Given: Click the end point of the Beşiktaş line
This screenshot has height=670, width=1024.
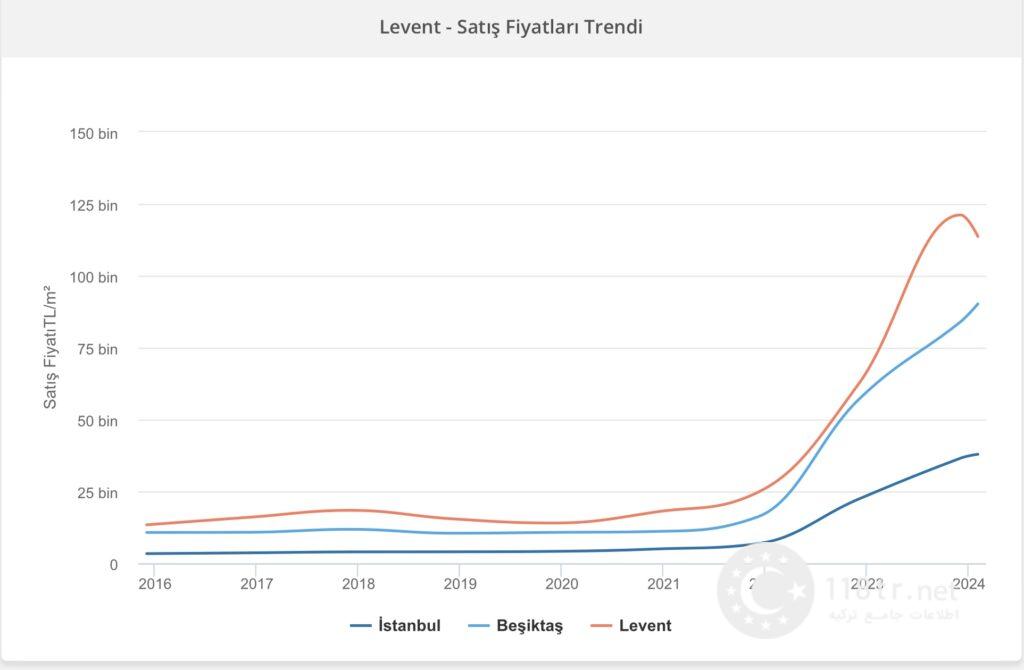Looking at the screenshot, I should pos(977,303).
